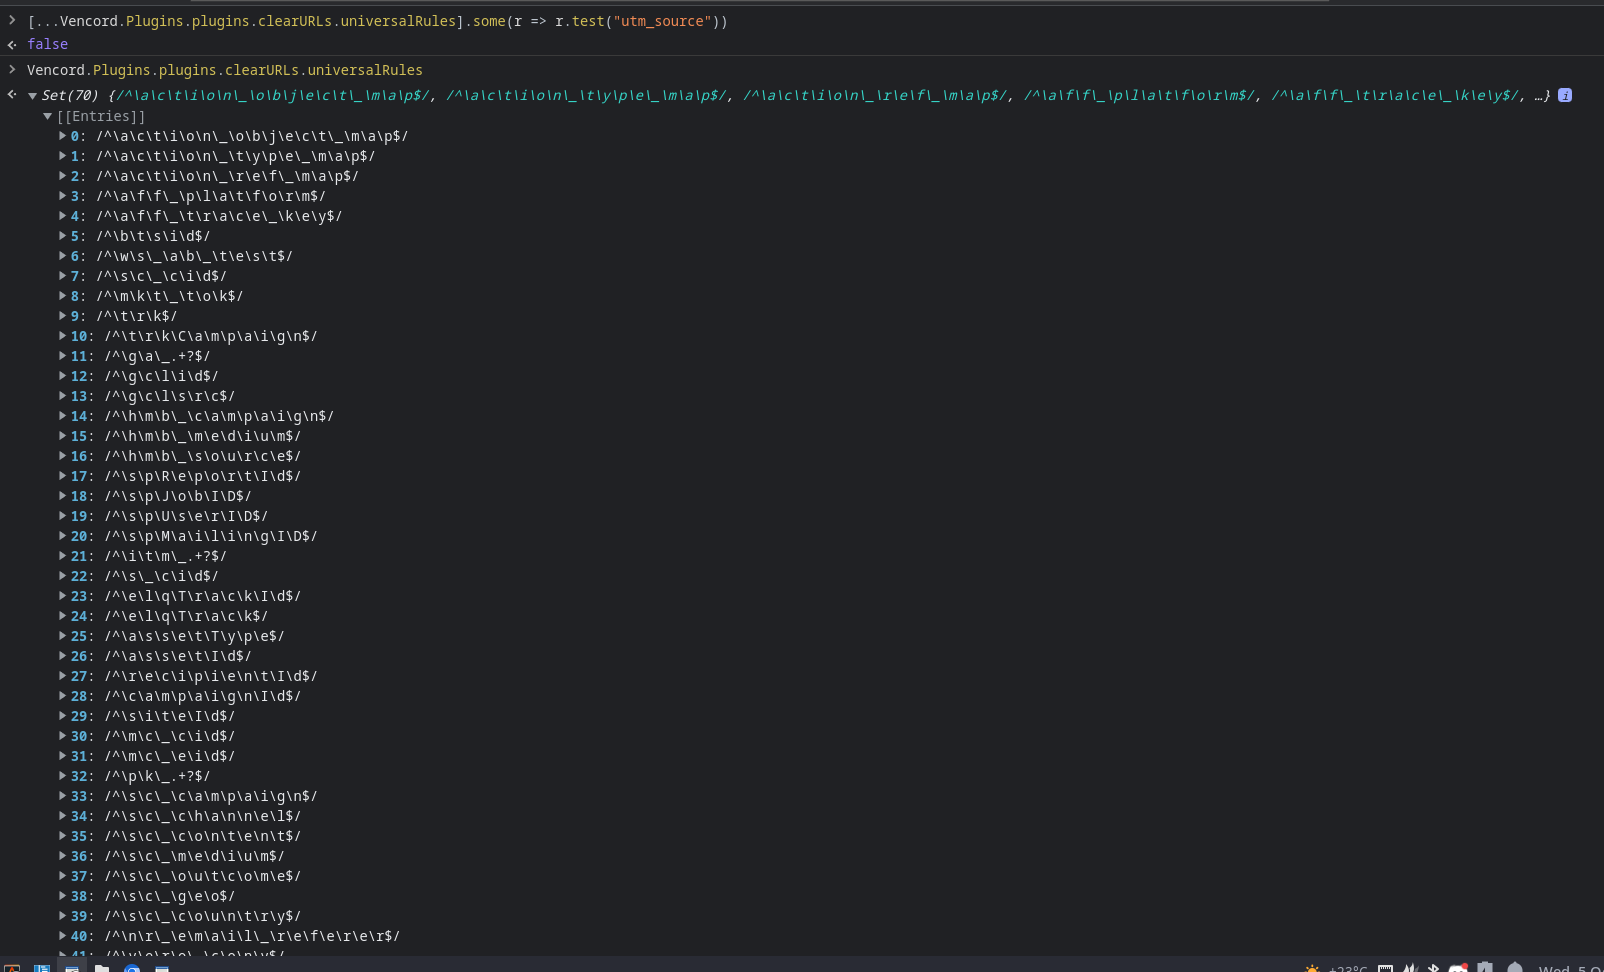The image size is (1604, 972).
Task: Expand entry 5 arrow
Action: (62, 236)
